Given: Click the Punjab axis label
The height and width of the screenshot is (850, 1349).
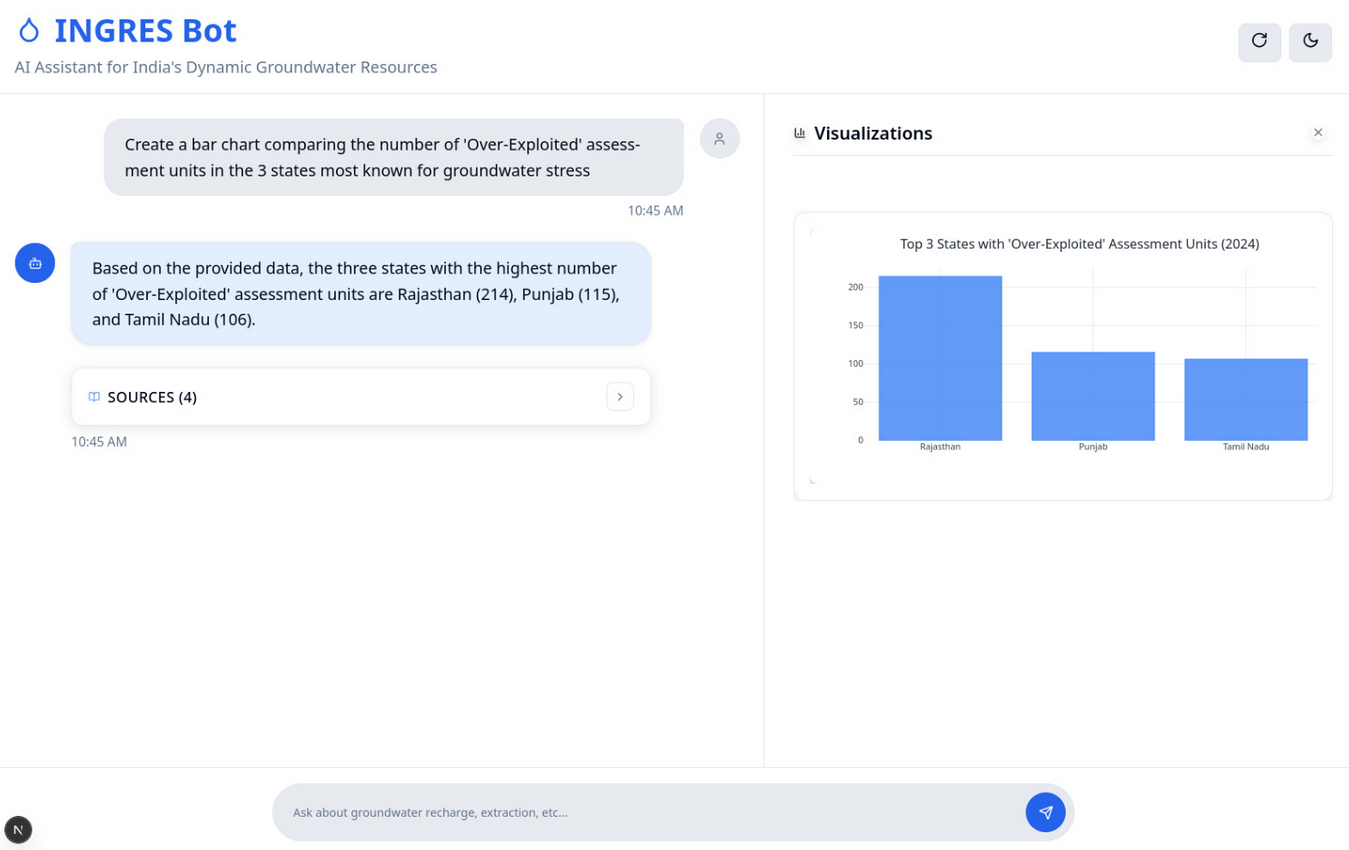Looking at the screenshot, I should click(1093, 447).
